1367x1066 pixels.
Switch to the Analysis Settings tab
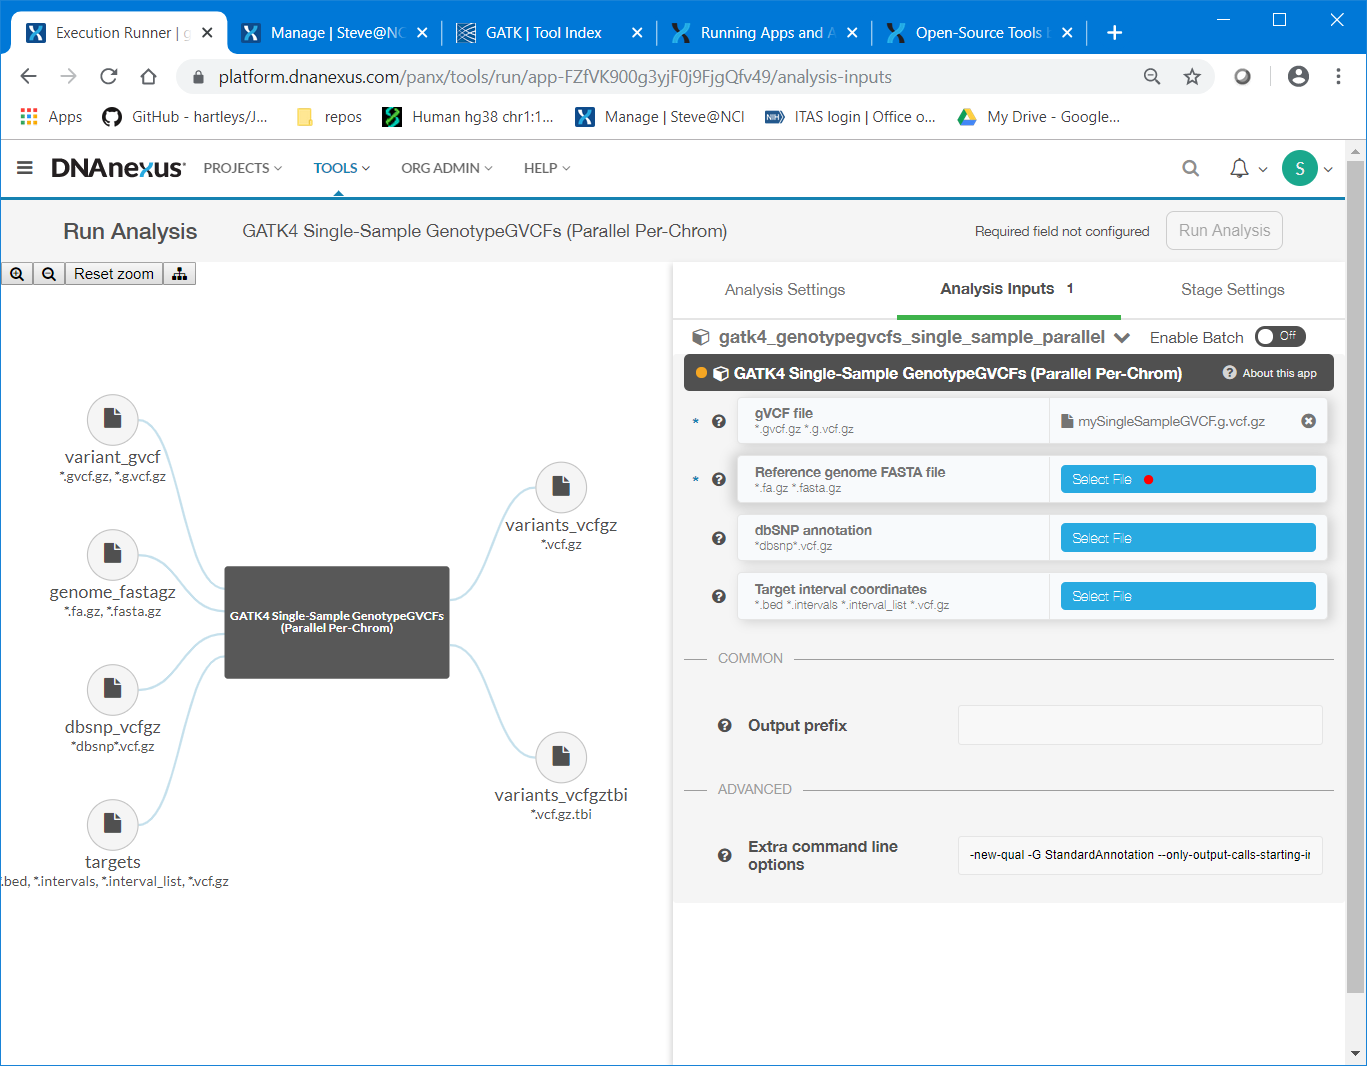785,290
